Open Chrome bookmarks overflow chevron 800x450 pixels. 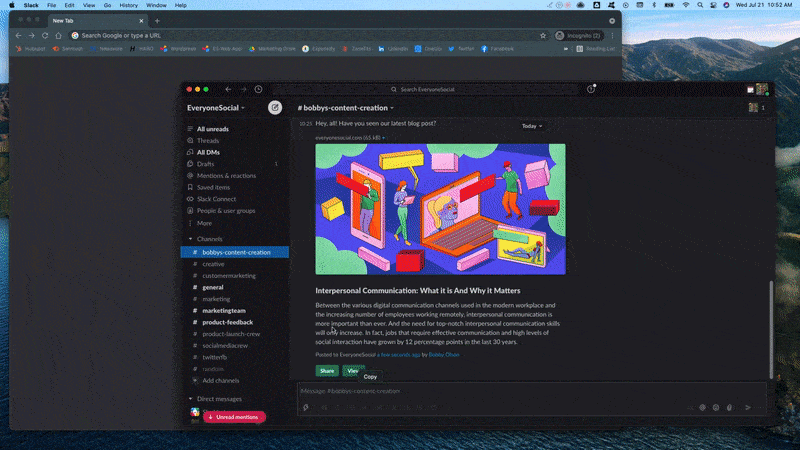[x=566, y=49]
